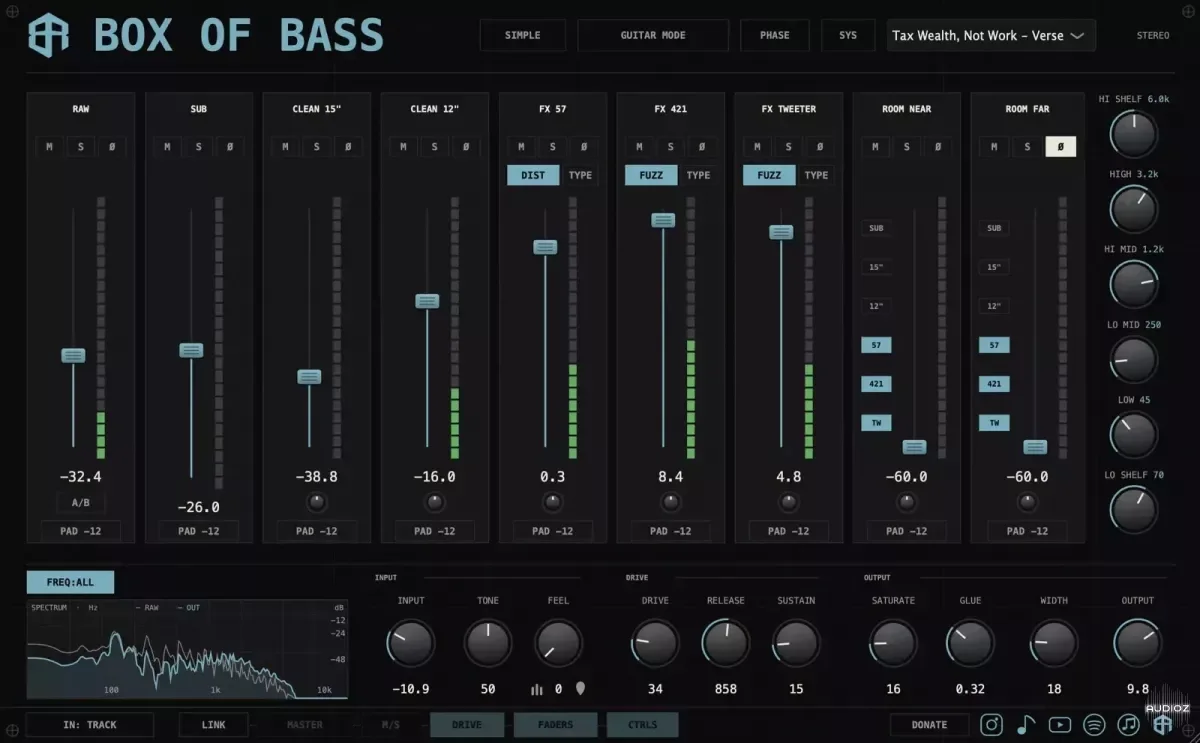Click the single music note social icon
This screenshot has width=1200, height=743.
click(x=1026, y=725)
